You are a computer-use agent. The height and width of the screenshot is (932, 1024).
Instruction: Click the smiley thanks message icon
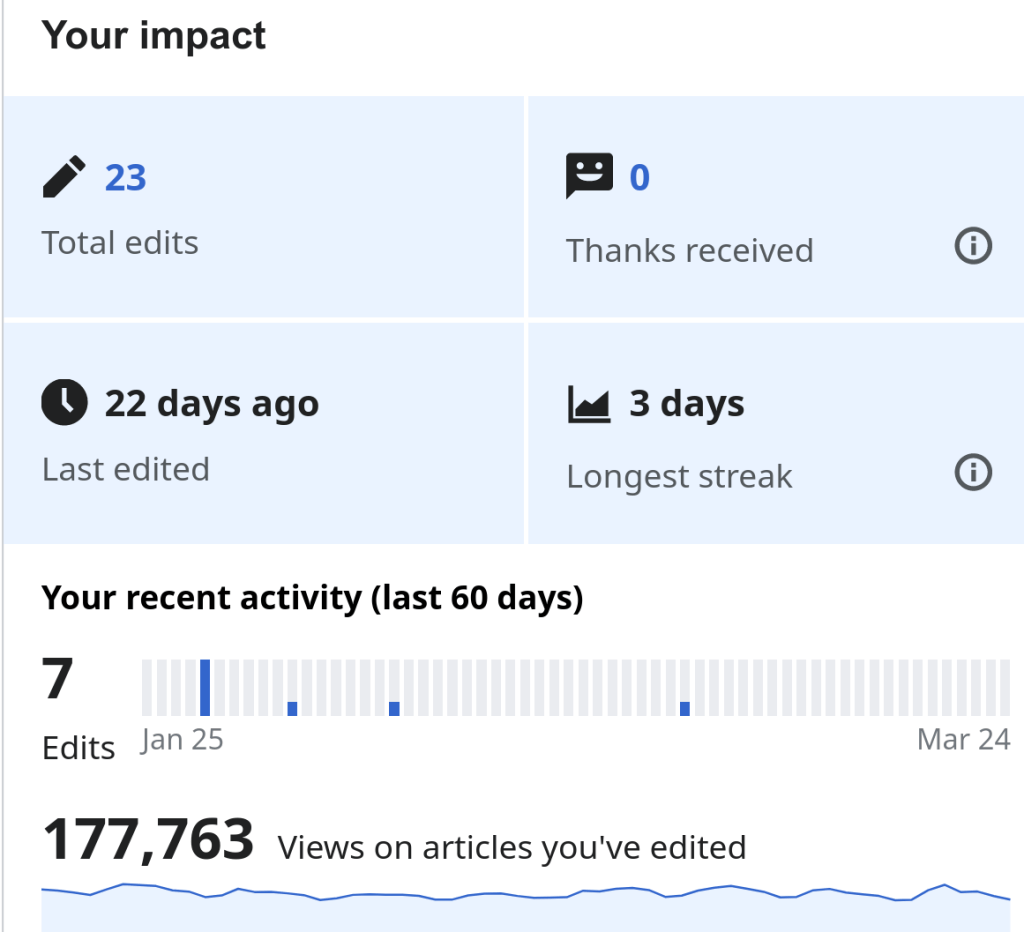pyautogui.click(x=589, y=177)
